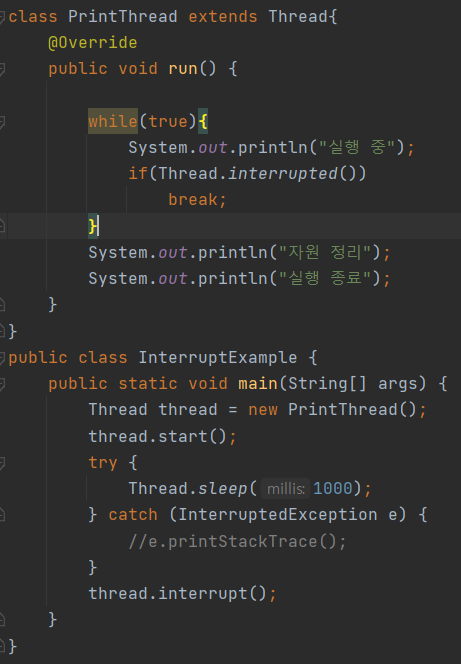Click the thread.start() statement
The width and height of the screenshot is (461, 664).
pos(162,437)
